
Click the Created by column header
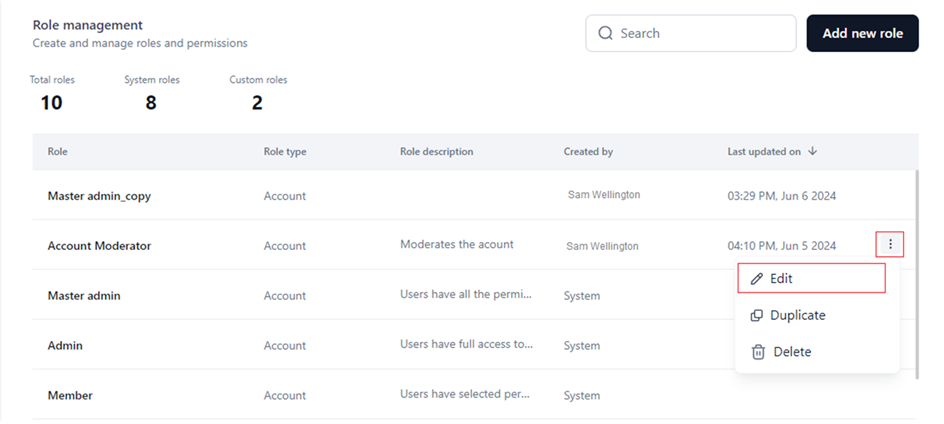coord(588,152)
